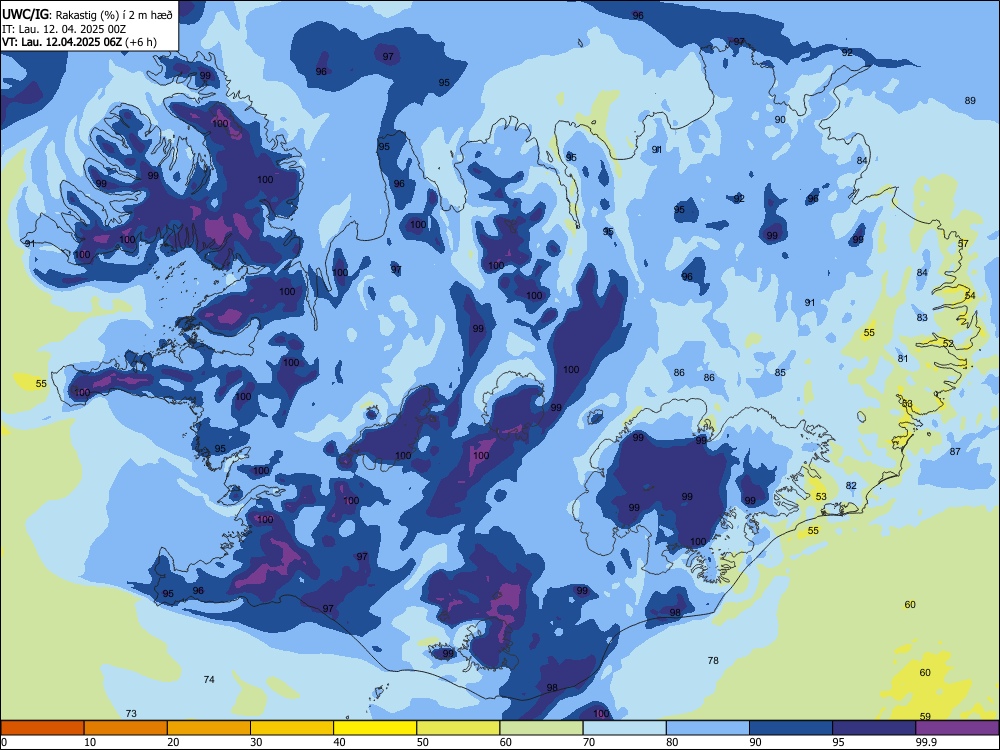Screen dimensions: 1000x750
Task: Select the '10' legend scale label
Action: click(91, 742)
